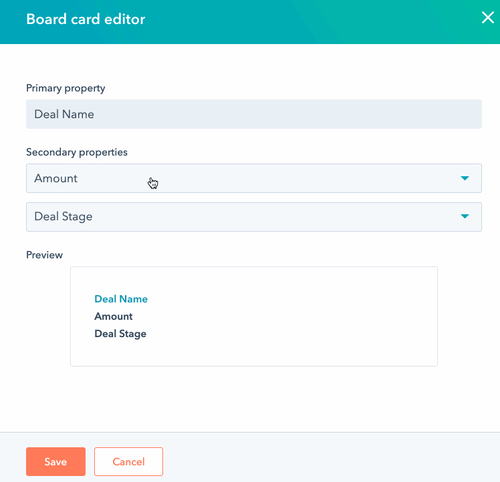Click the preview card box
500x482 pixels.
tap(254, 316)
